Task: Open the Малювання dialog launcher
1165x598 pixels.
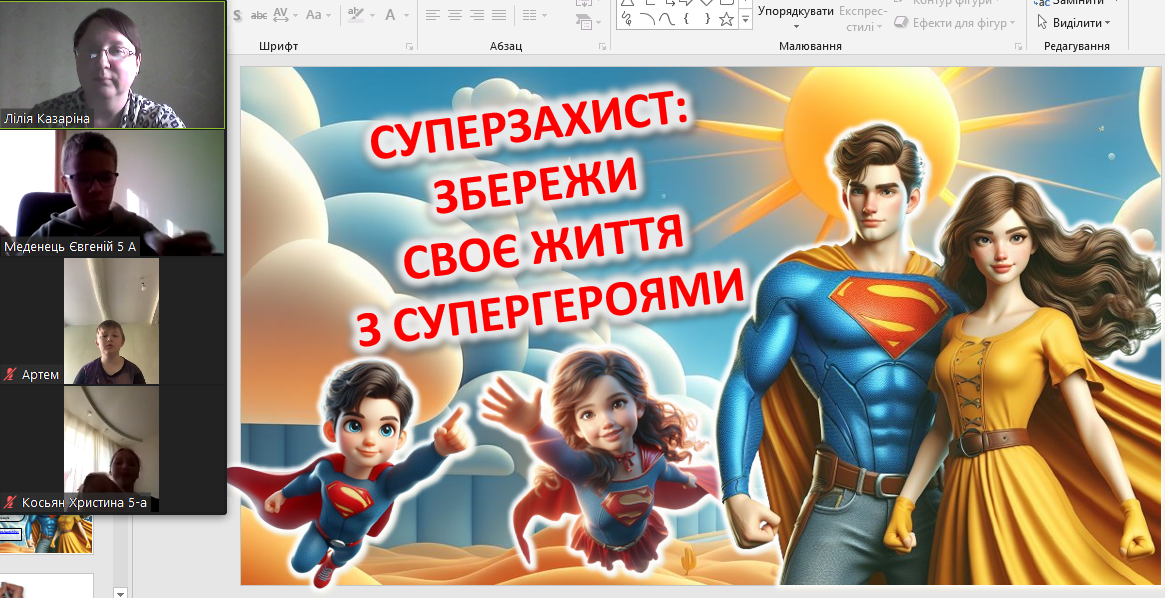Action: [1019, 47]
